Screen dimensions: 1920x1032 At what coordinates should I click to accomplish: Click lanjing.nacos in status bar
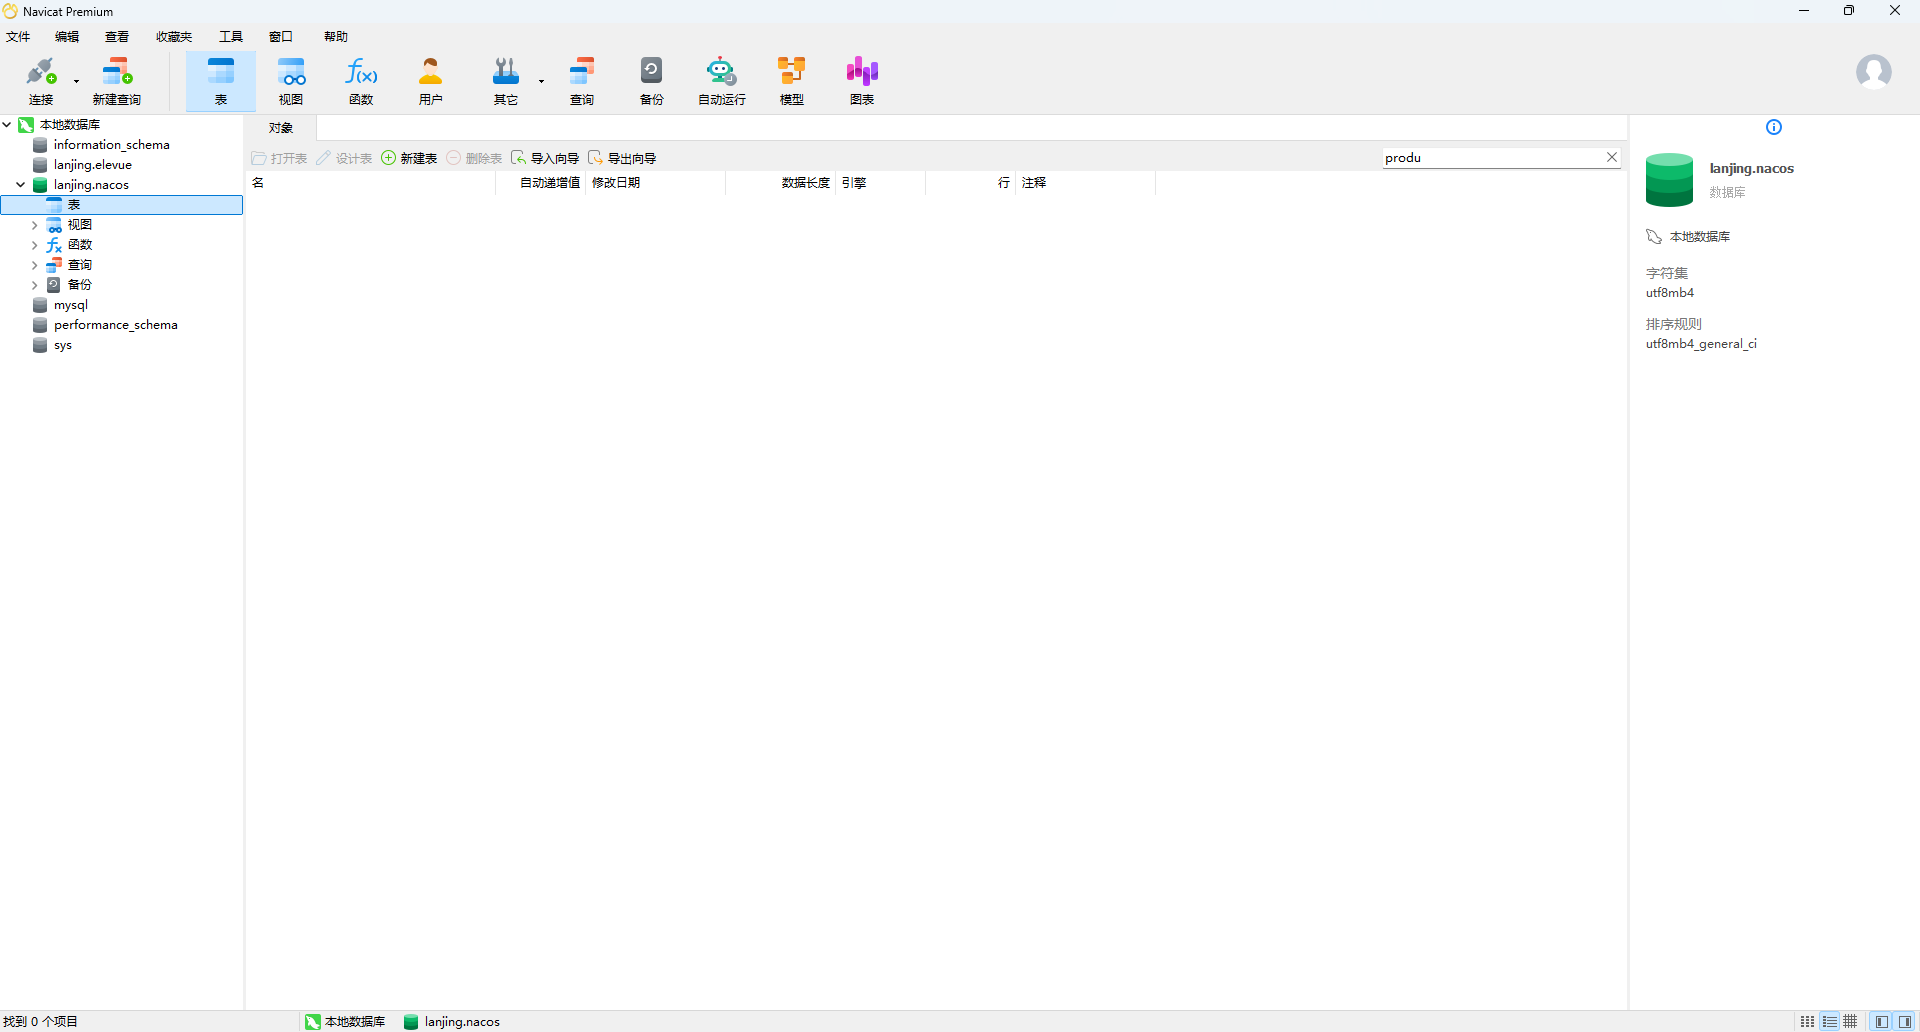pyautogui.click(x=452, y=1021)
